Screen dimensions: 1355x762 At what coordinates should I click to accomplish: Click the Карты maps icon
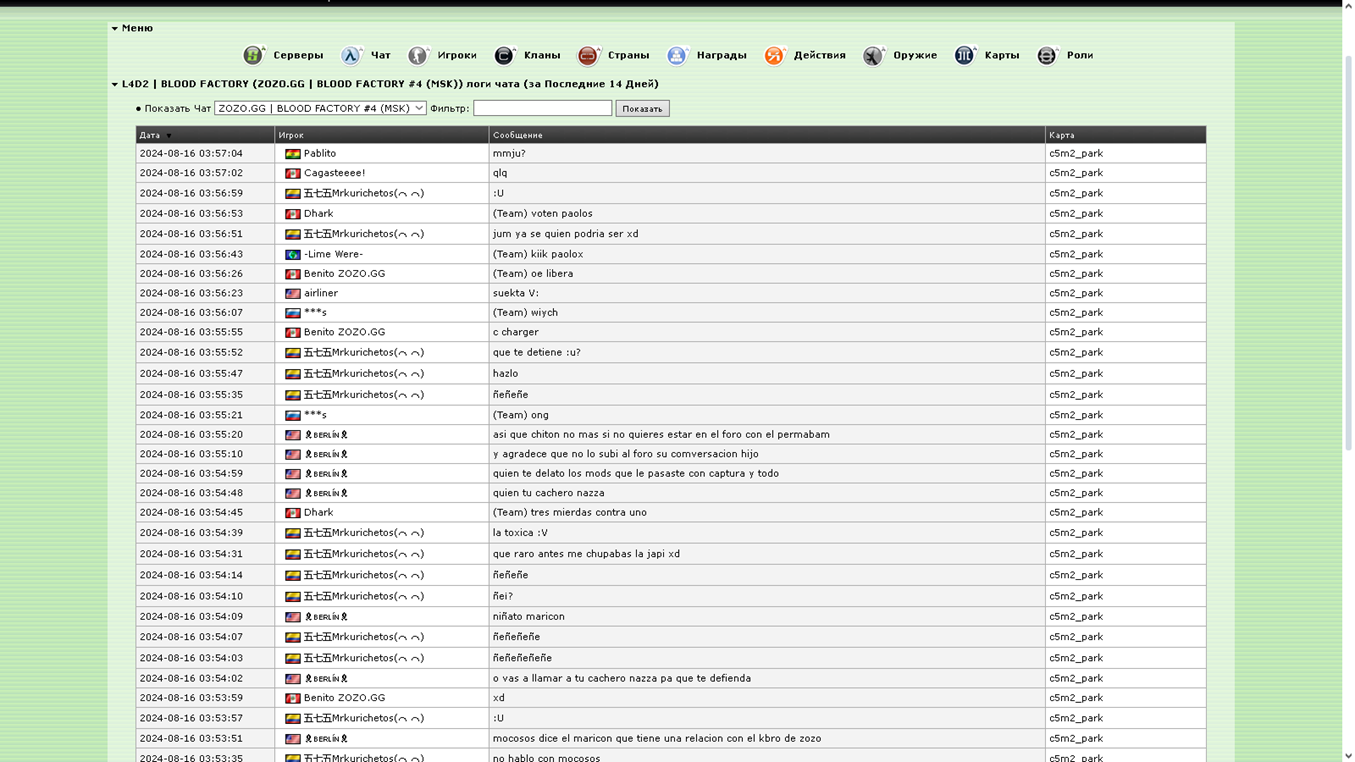click(x=964, y=55)
